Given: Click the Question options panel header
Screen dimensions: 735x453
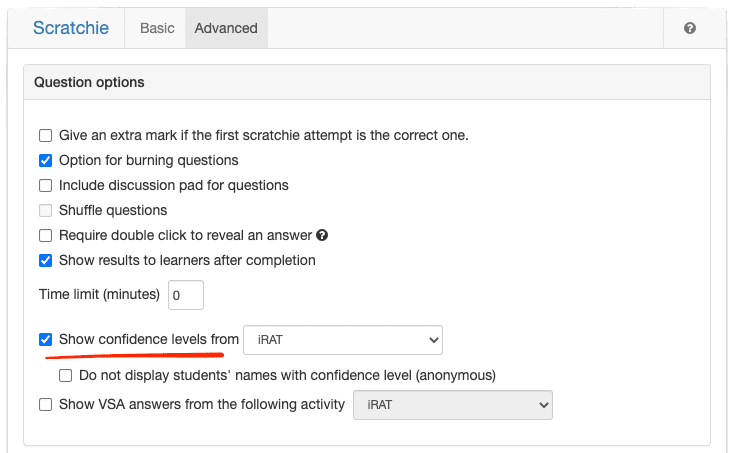Looking at the screenshot, I should point(367,82).
